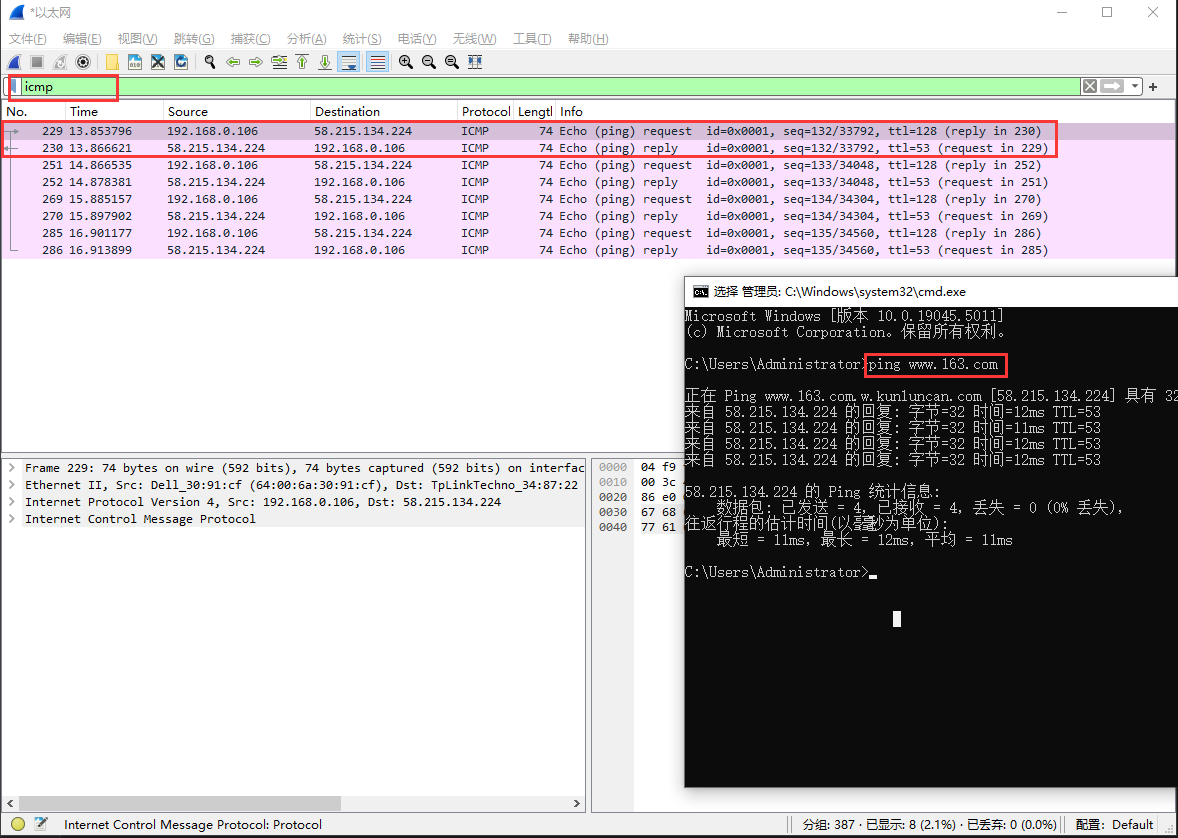Open the 统计(S) menu
This screenshot has width=1178, height=838.
coord(361,38)
